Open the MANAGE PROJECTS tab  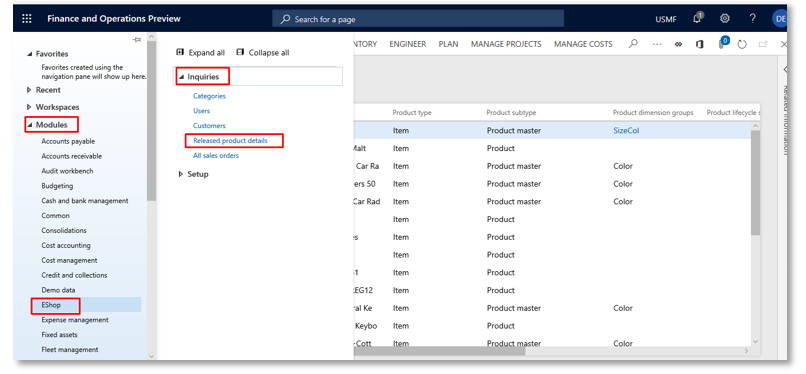point(506,44)
